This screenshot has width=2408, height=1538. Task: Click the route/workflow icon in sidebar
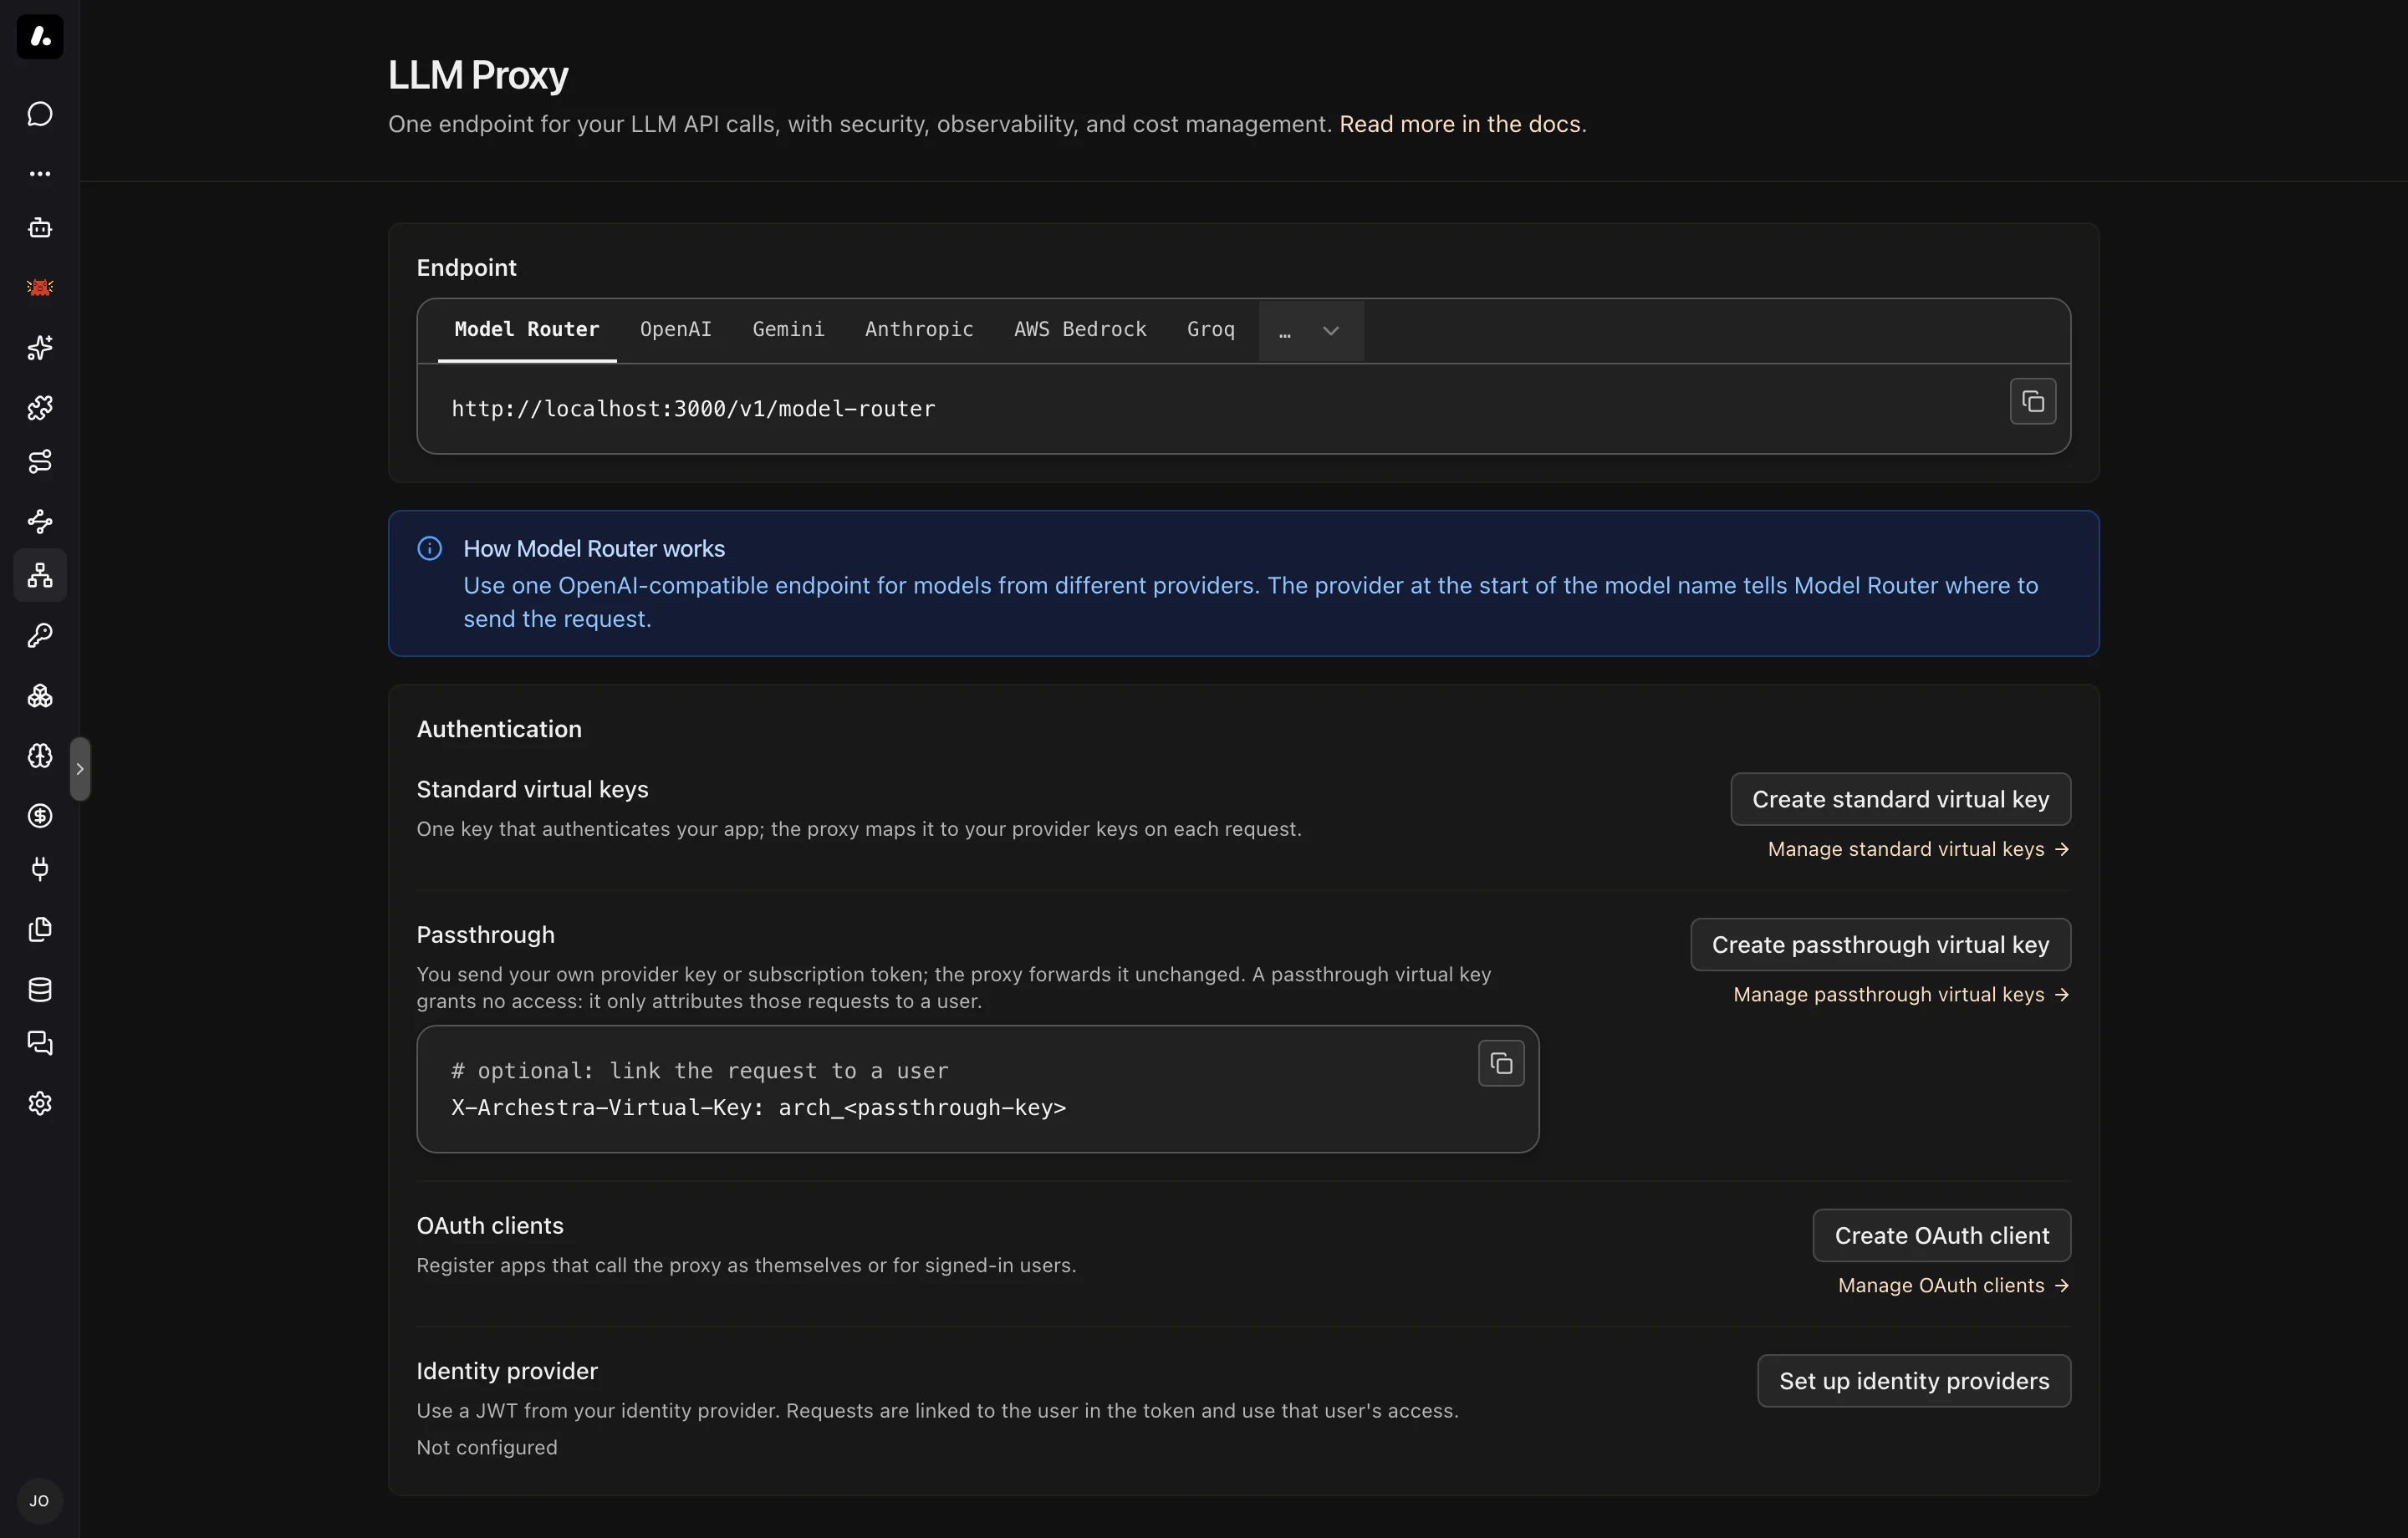tap(40, 462)
